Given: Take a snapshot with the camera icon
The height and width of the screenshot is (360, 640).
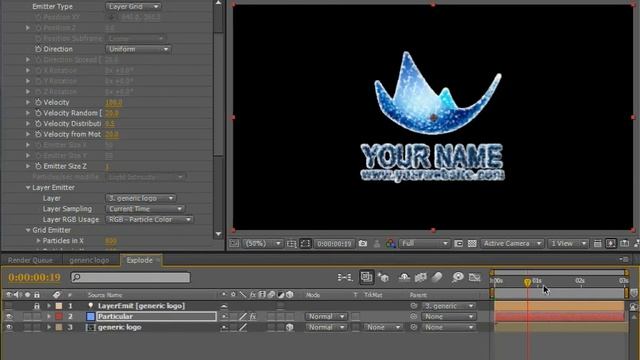Looking at the screenshot, I should [x=363, y=244].
